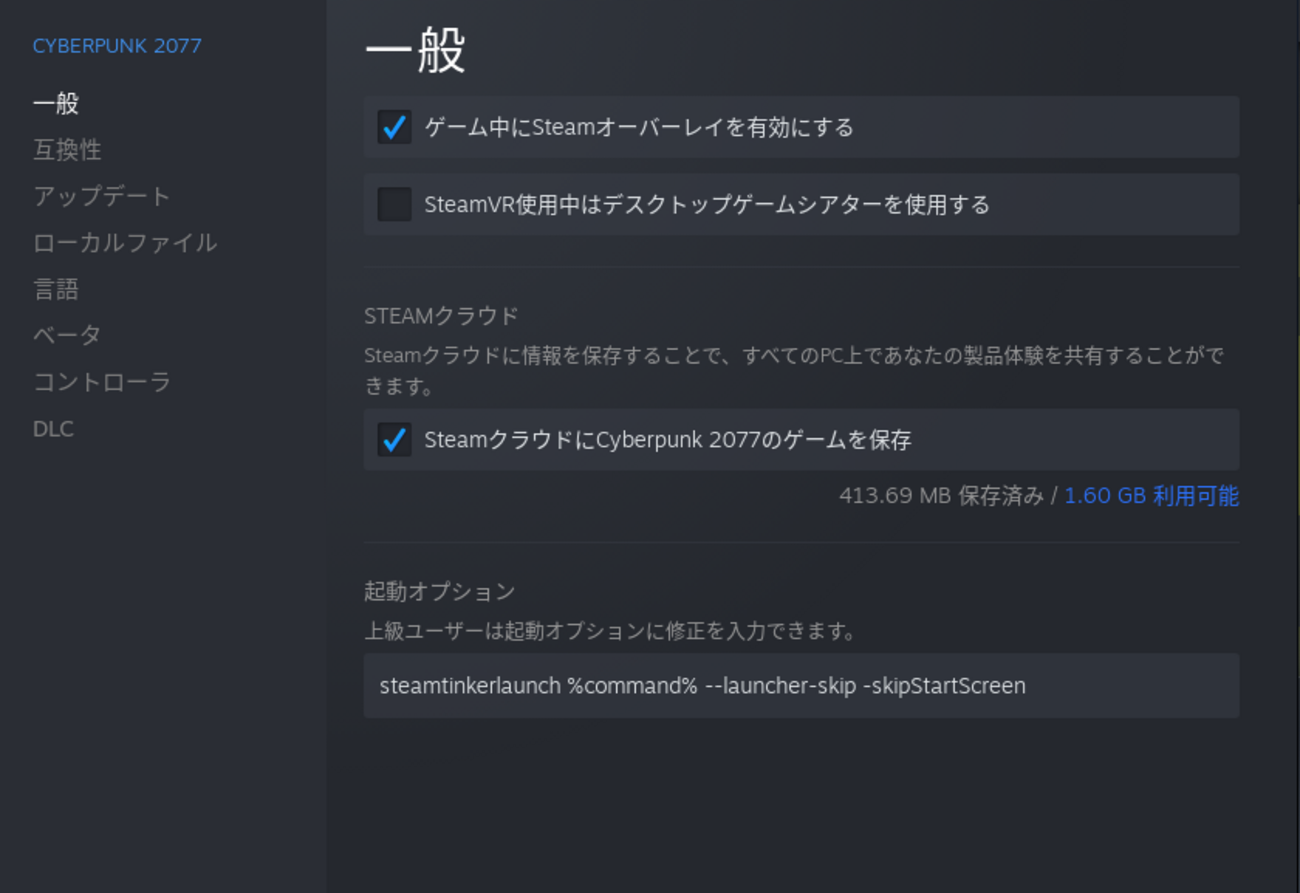Go to the ローカルファイル section

(125, 243)
